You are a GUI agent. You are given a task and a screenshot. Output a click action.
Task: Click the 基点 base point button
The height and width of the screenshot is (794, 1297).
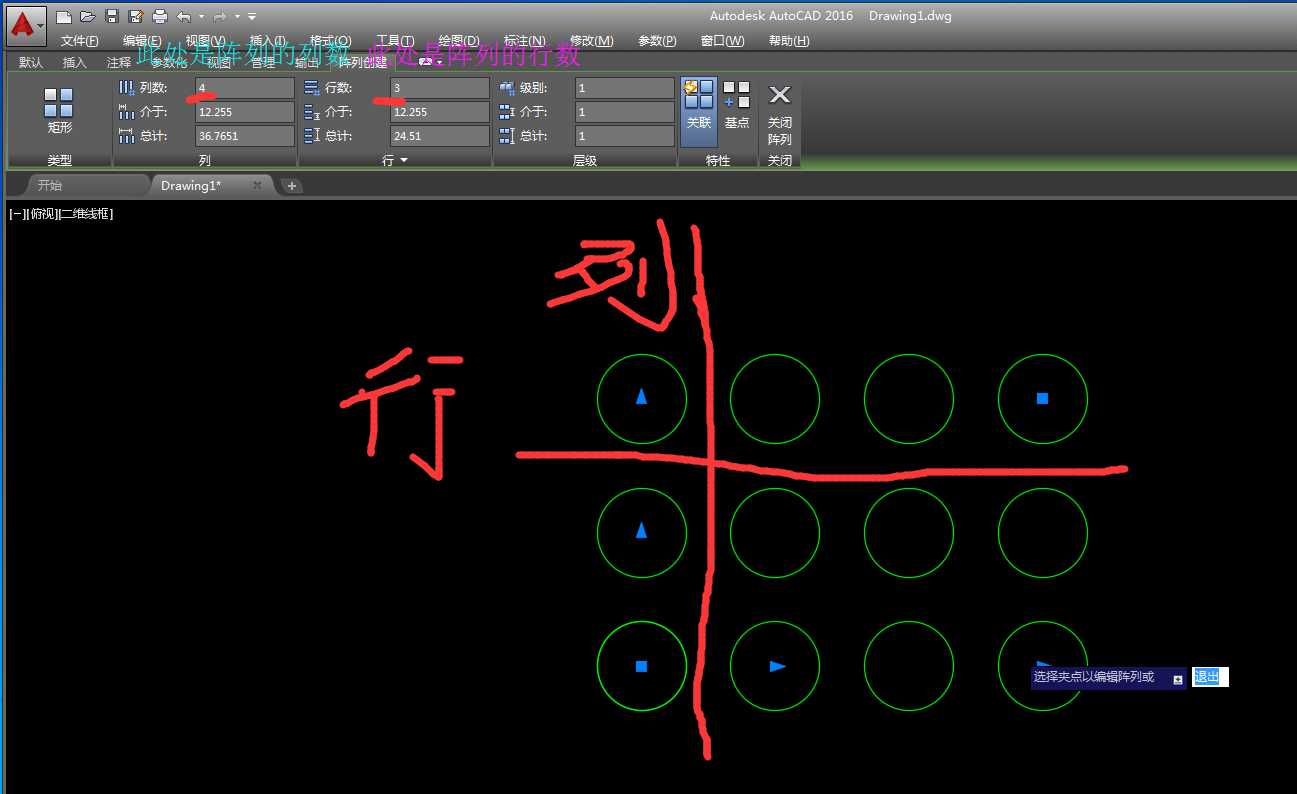pyautogui.click(x=737, y=106)
